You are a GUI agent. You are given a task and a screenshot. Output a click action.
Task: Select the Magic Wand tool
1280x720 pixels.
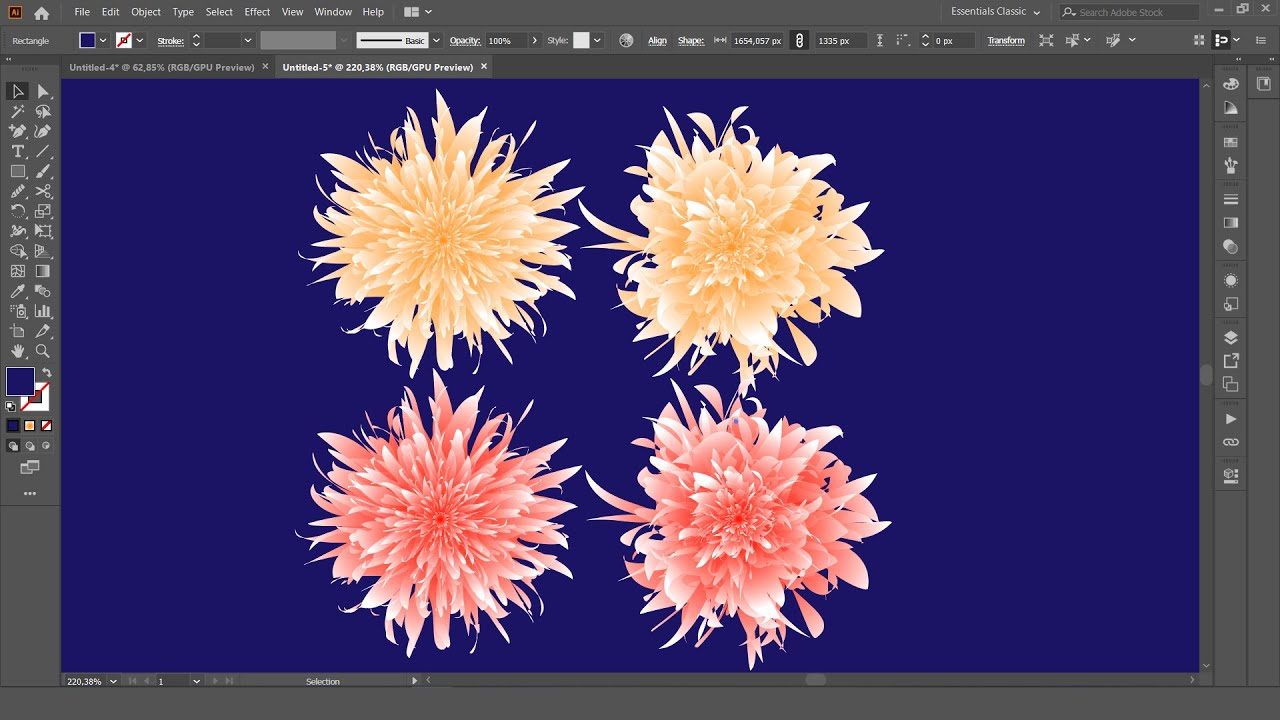(18, 111)
